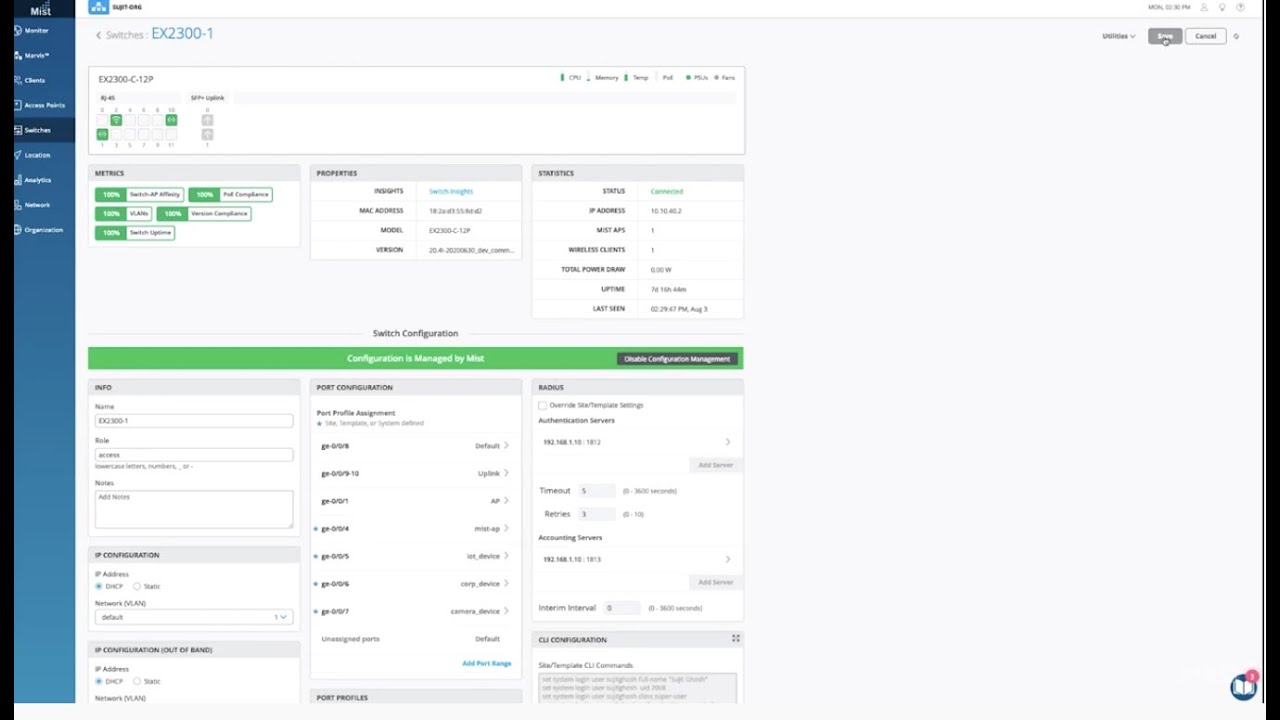1280x720 pixels.
Task: Select empty RJ-45 port 7
Action: (144, 134)
